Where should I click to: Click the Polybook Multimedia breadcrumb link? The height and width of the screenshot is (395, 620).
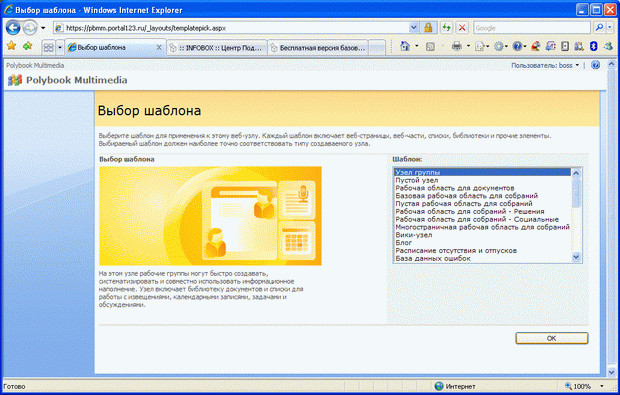pos(35,65)
